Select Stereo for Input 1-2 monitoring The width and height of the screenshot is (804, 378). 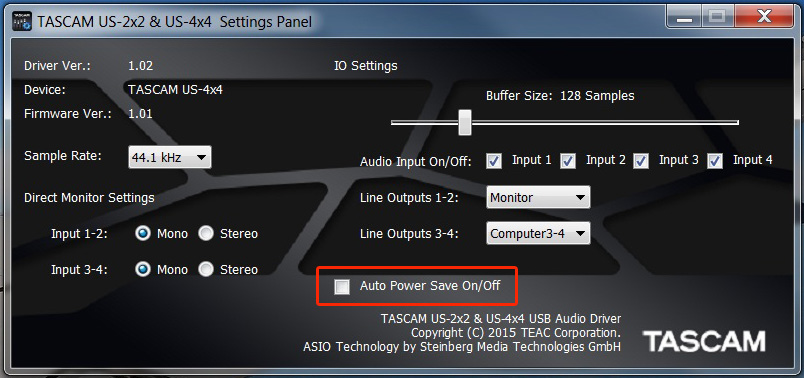206,234
